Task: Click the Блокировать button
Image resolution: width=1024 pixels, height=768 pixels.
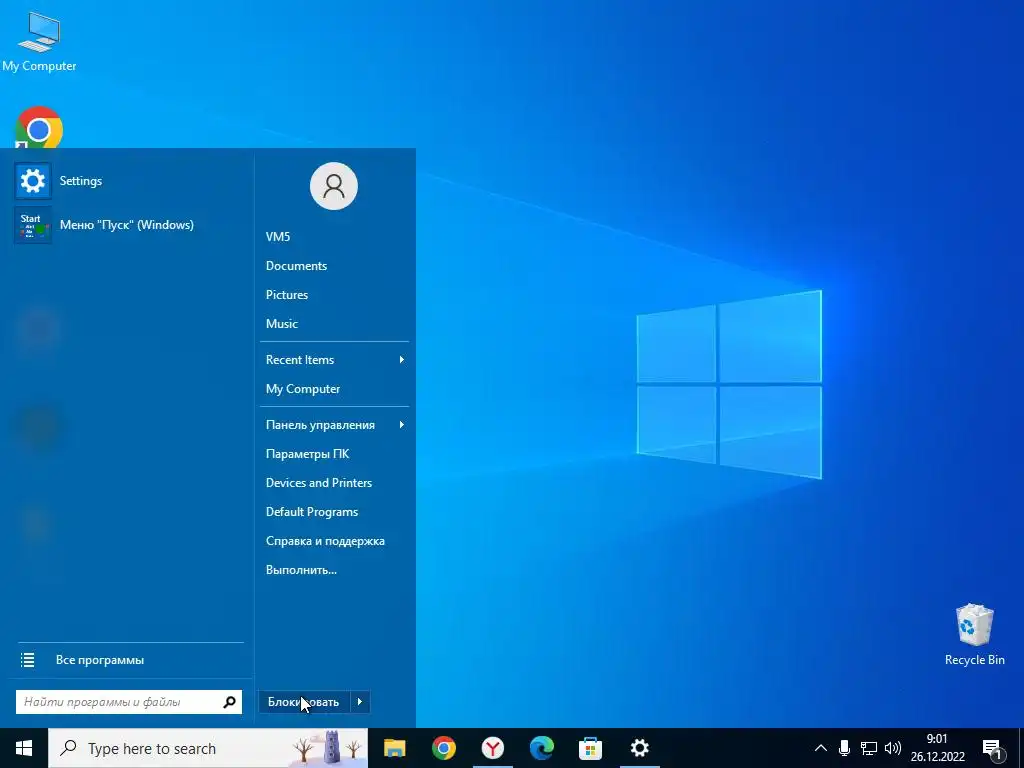Action: (x=304, y=702)
